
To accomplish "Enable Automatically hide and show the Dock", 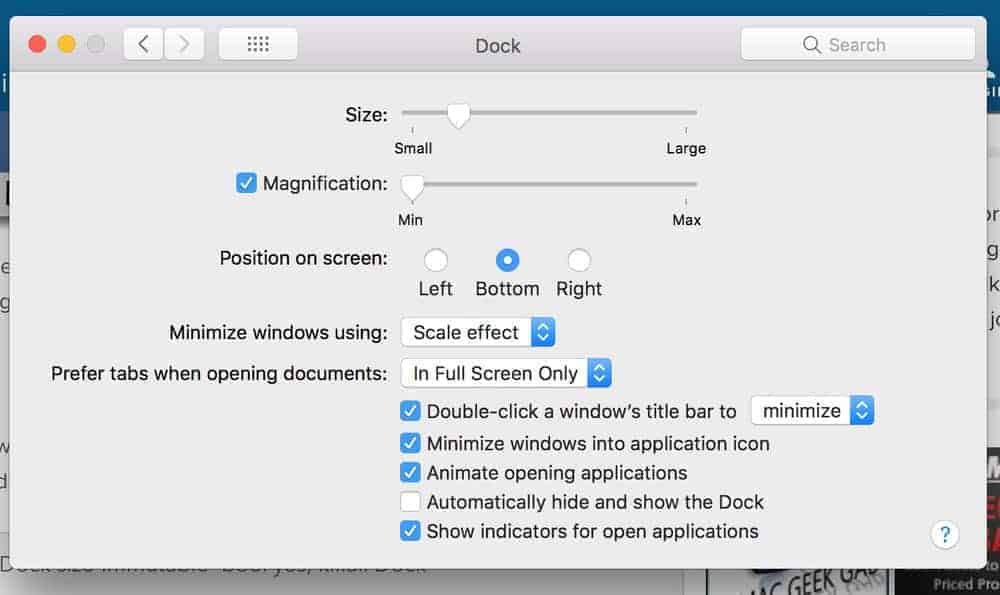I will pos(410,502).
